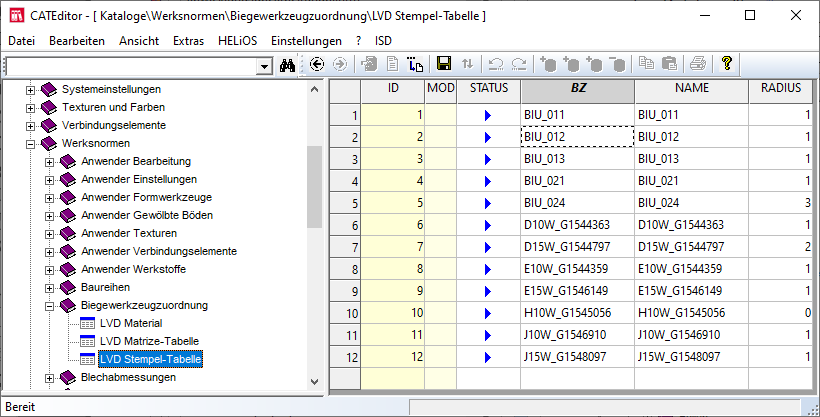Open the Bearbeiten menu
This screenshot has width=820, height=417.
click(x=77, y=41)
